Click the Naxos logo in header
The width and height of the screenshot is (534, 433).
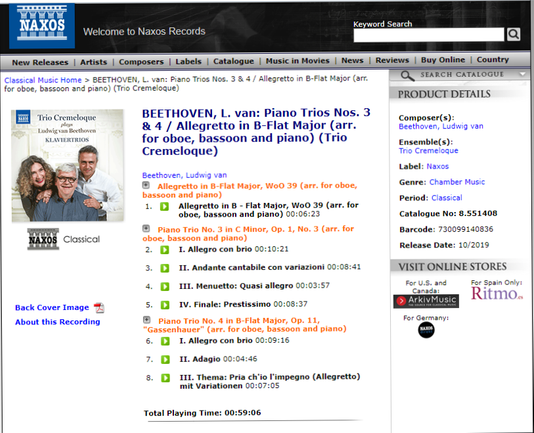[x=42, y=26]
